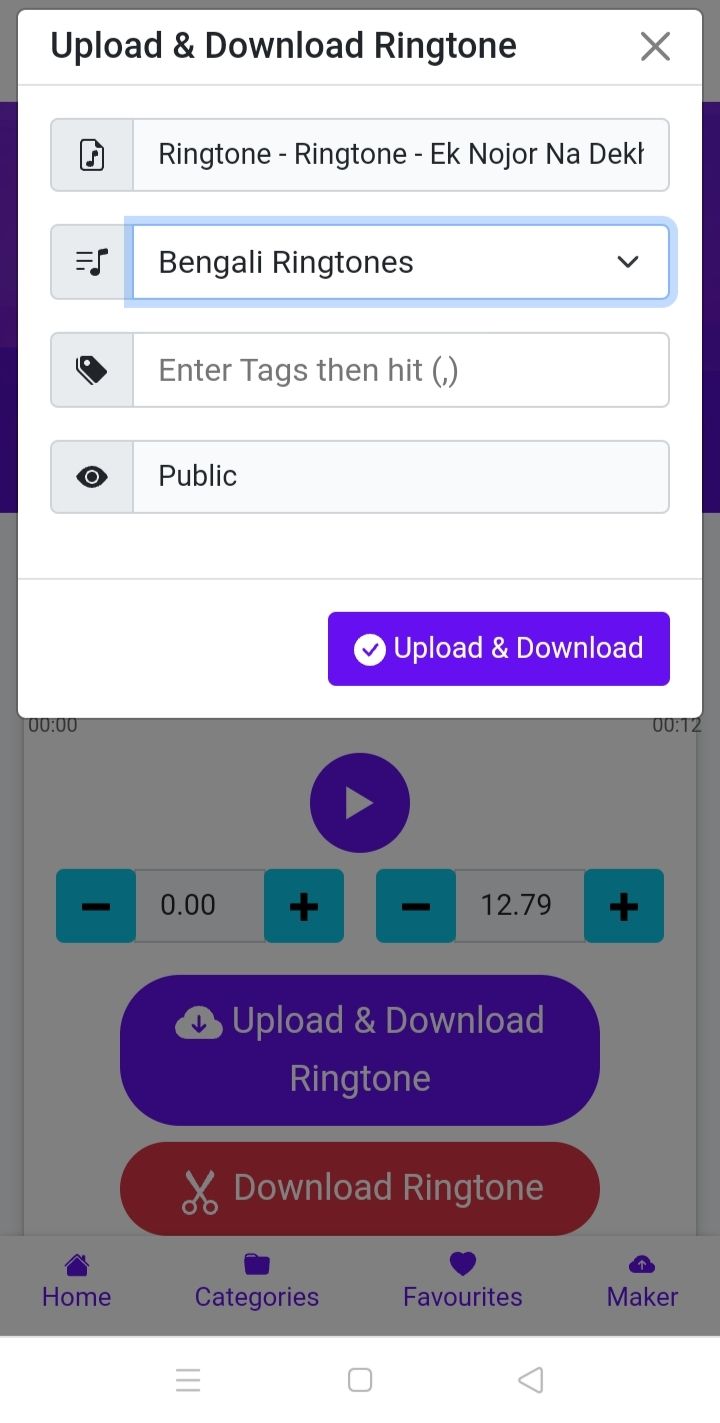Image resolution: width=720 pixels, height=1423 pixels.
Task: Increase the start time of 0.00
Action: point(304,906)
